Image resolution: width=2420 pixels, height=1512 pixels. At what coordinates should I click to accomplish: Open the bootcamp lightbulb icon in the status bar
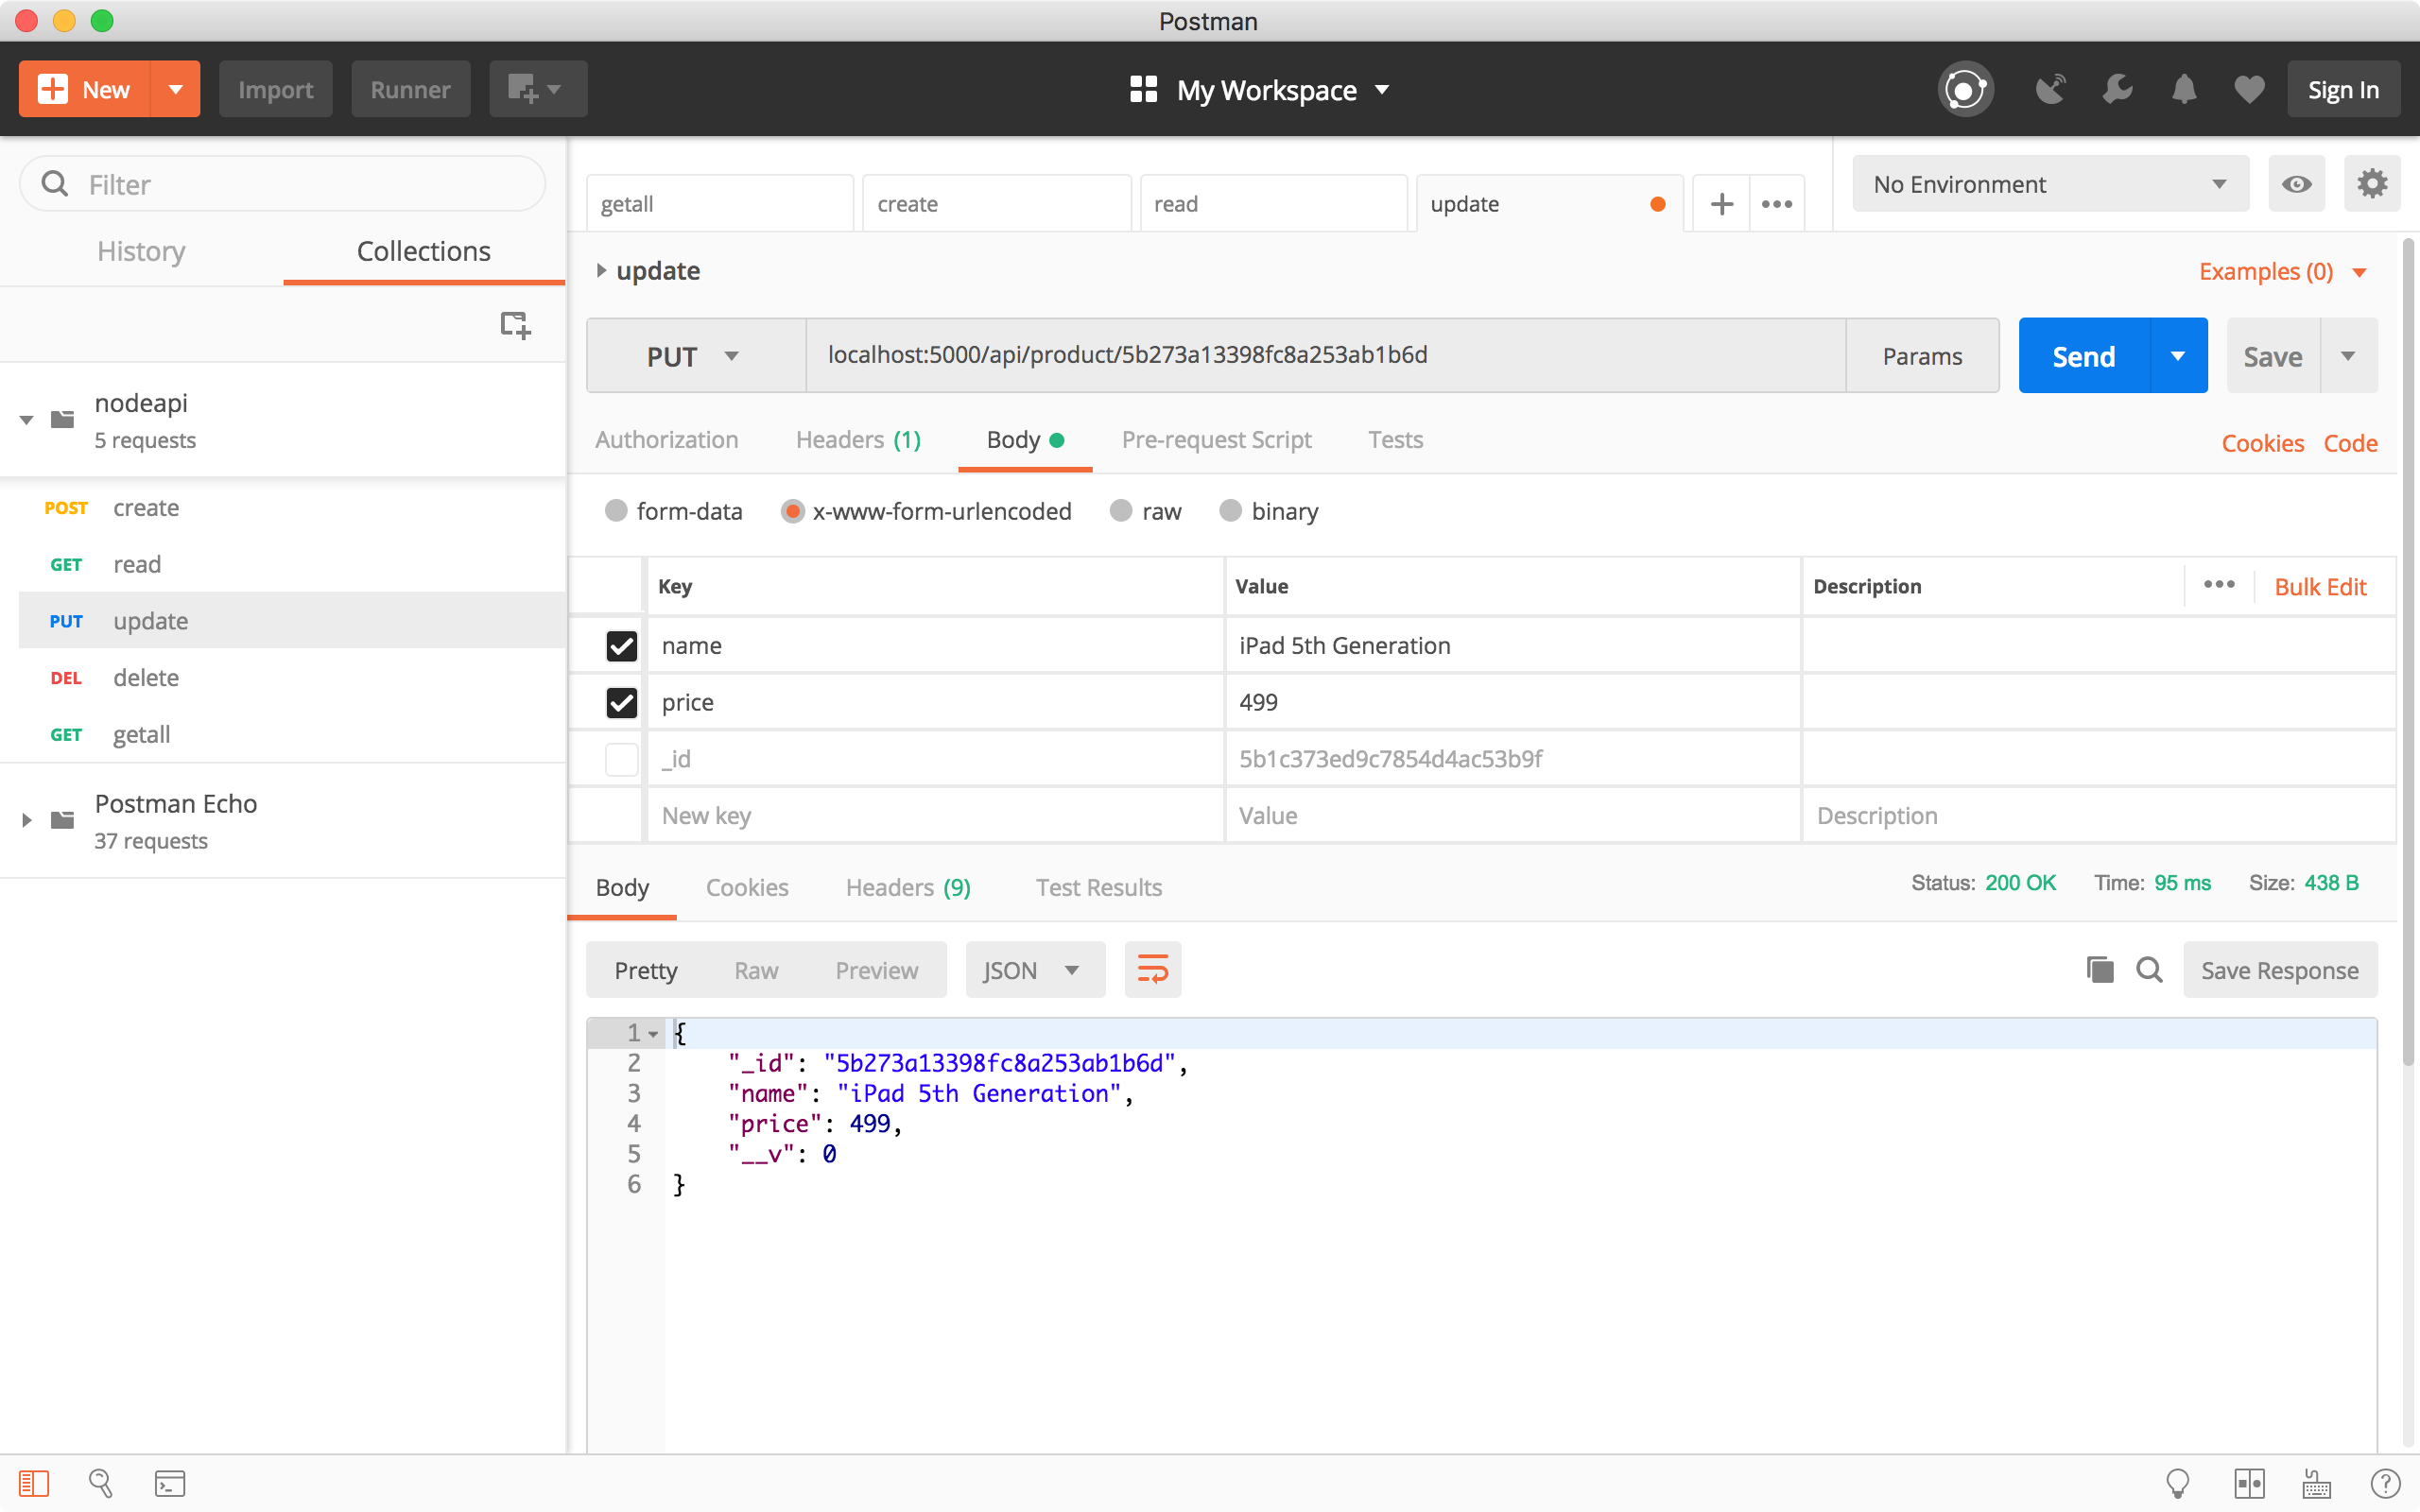2177,1484
